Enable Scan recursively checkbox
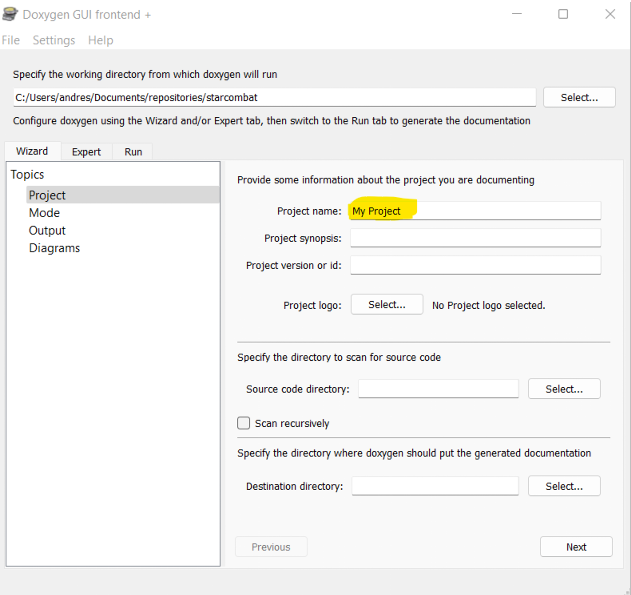The width and height of the screenshot is (631, 595). (243, 423)
